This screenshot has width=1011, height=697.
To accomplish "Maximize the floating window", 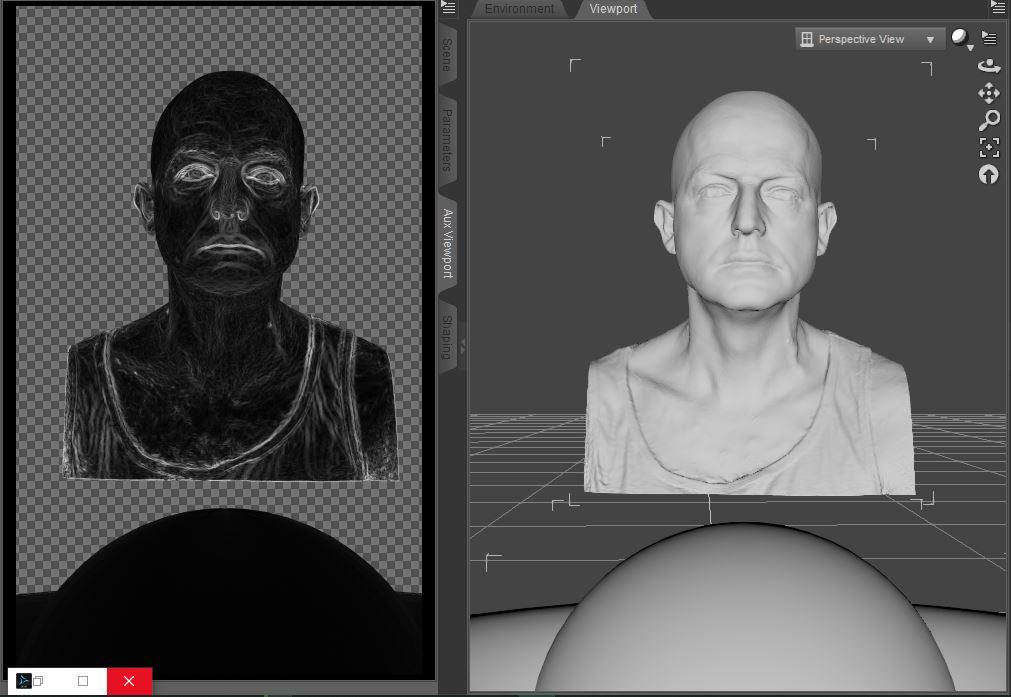I will [x=83, y=681].
